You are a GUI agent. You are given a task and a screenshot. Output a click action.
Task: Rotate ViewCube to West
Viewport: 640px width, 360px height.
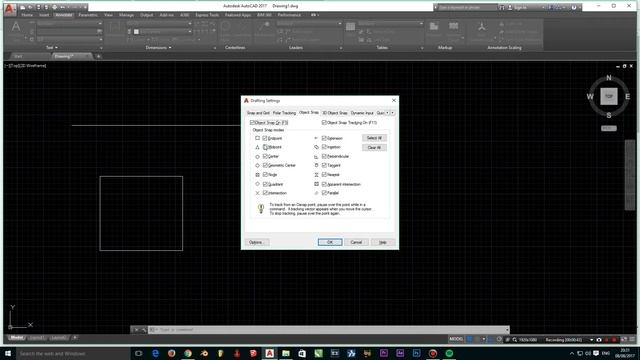pos(590,97)
